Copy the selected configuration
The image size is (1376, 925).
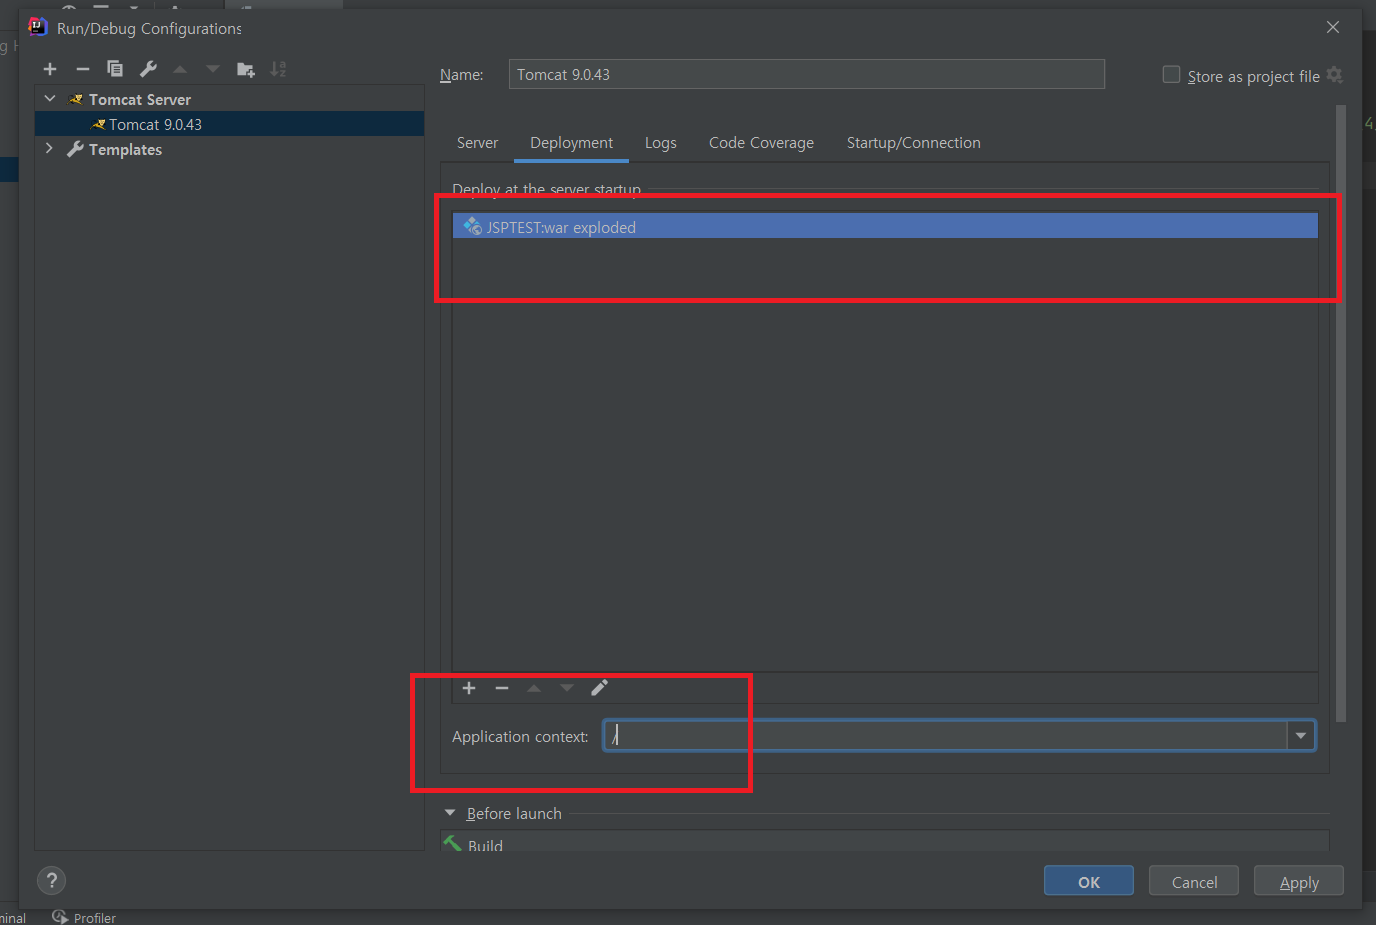(115, 69)
